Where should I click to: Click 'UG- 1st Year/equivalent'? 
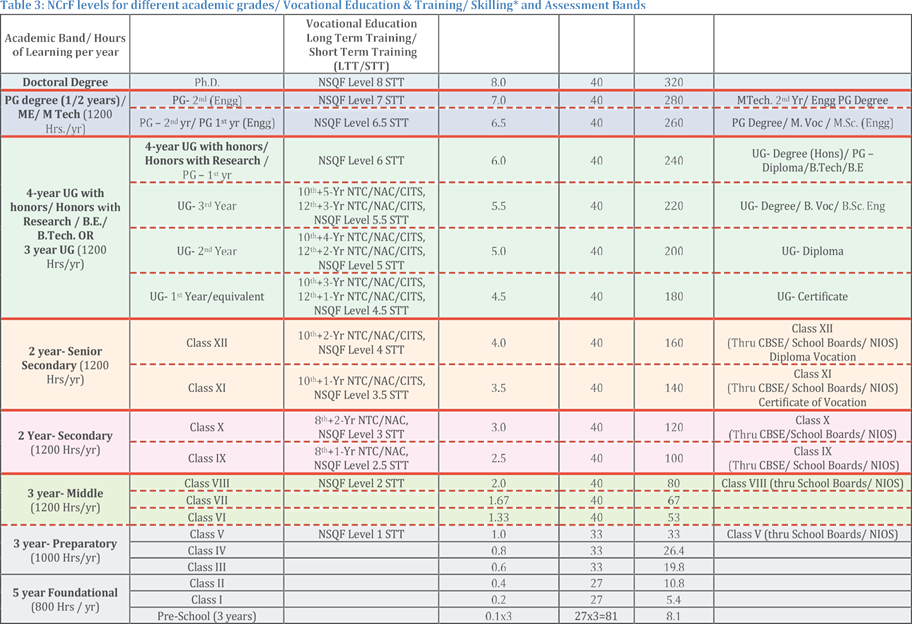click(206, 297)
